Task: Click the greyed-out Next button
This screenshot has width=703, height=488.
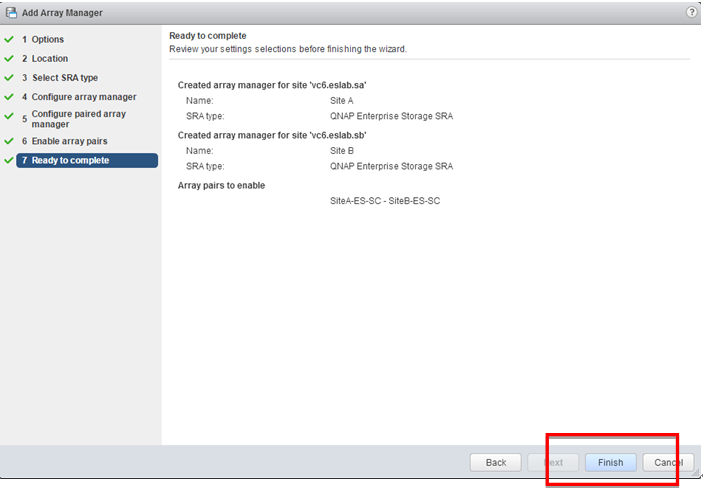Action: 553,462
